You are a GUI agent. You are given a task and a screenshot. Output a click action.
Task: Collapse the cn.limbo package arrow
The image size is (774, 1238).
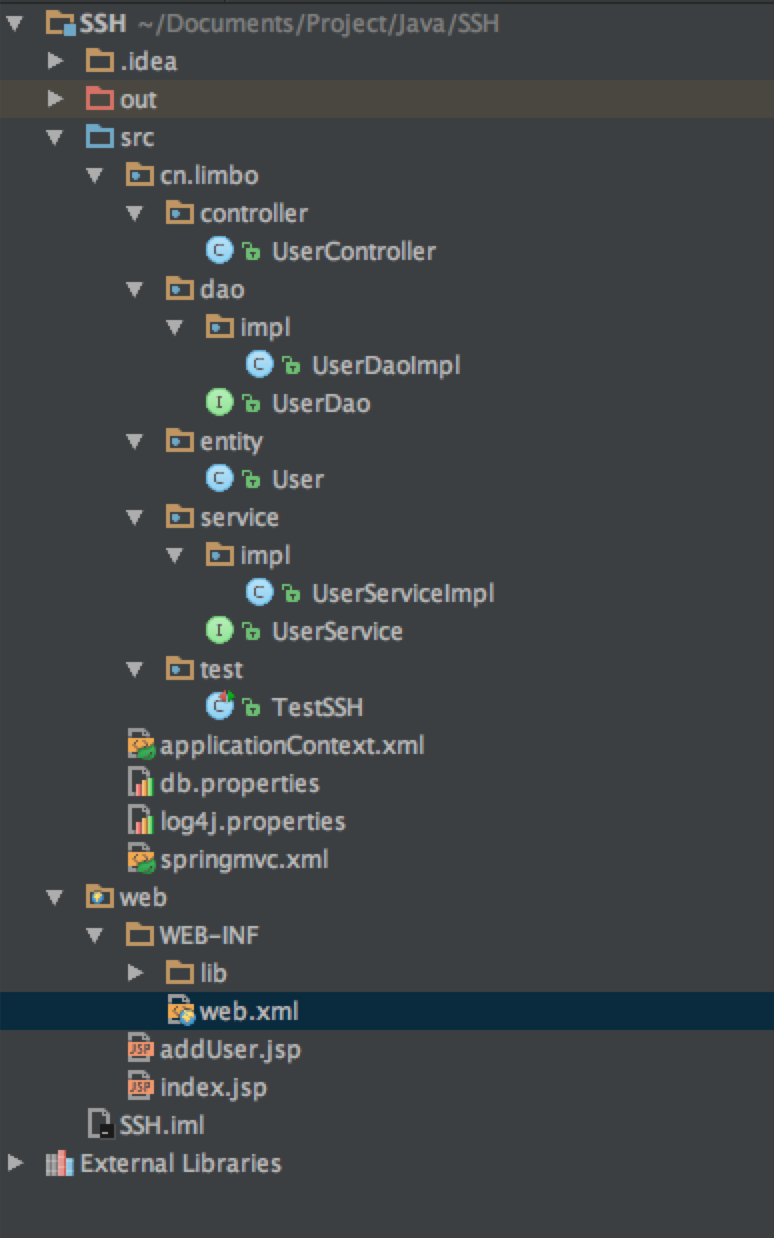click(95, 175)
